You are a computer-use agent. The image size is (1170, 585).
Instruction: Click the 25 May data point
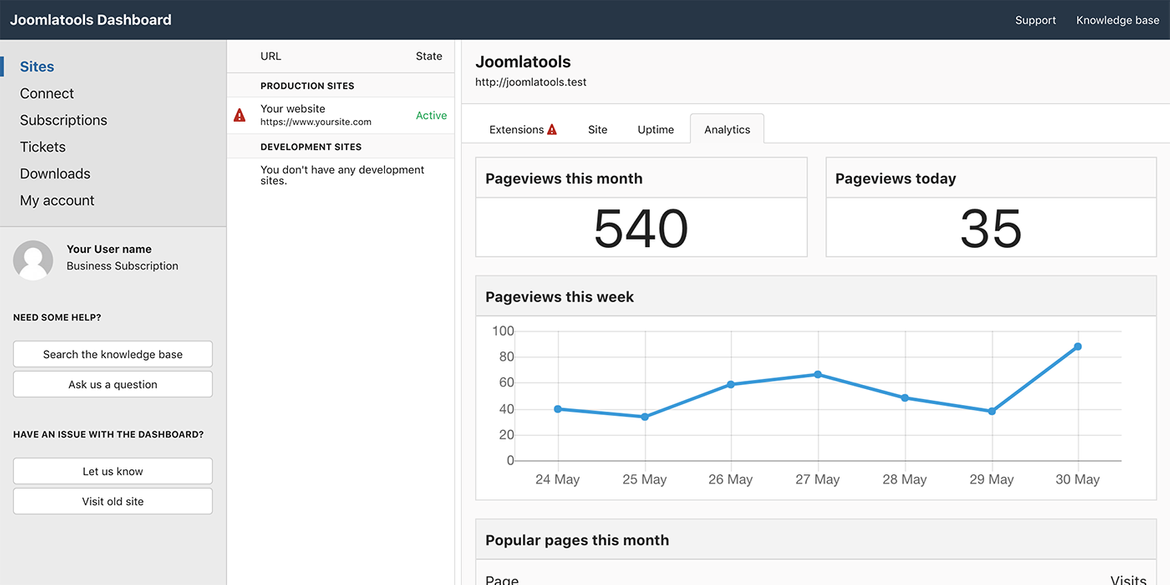tap(645, 416)
